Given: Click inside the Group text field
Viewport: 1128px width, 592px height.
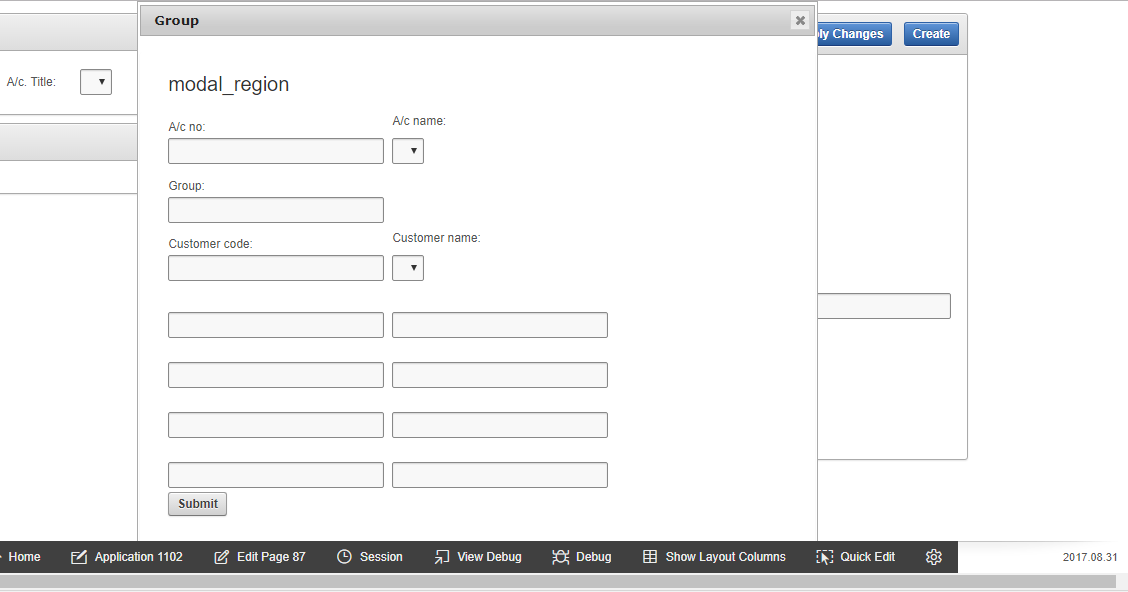Looking at the screenshot, I should [275, 209].
